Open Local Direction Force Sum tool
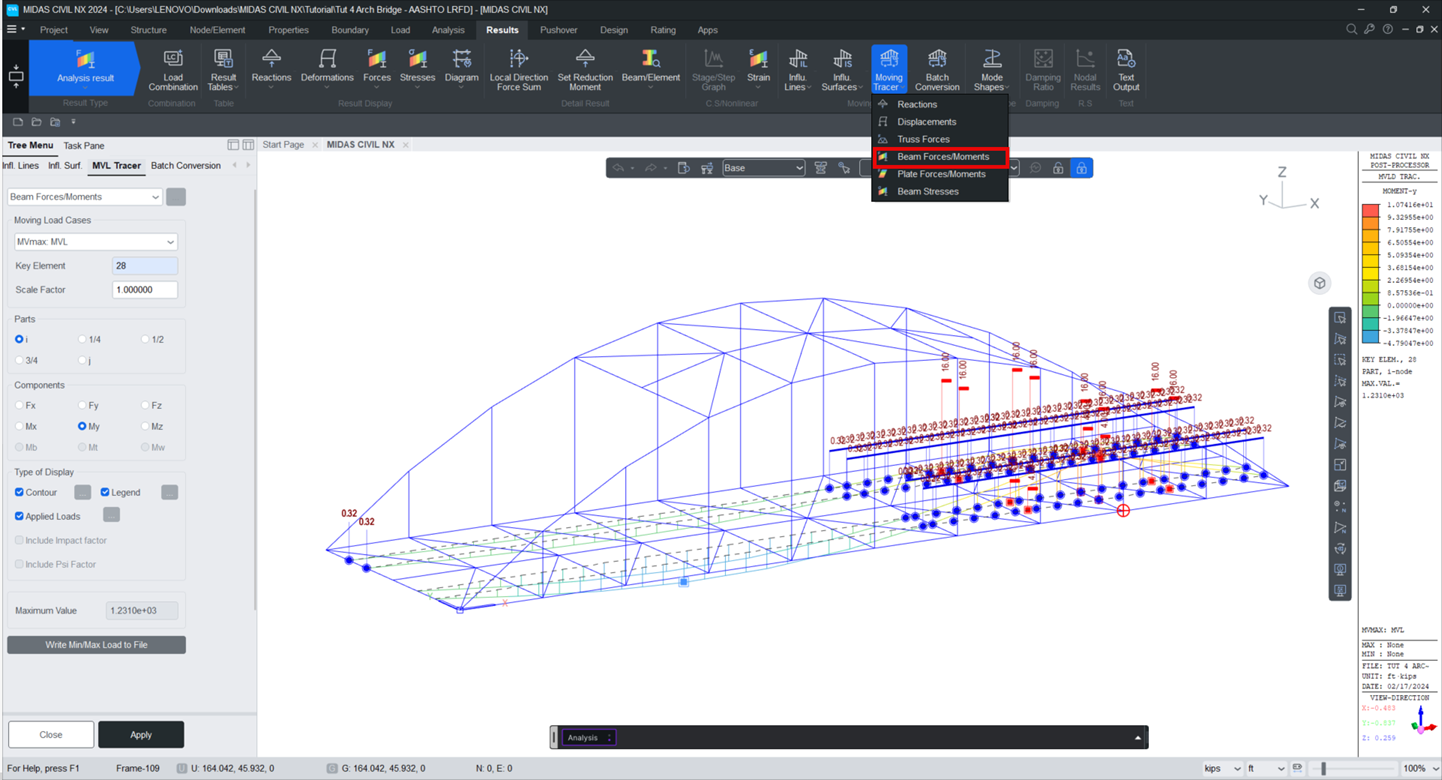The width and height of the screenshot is (1442, 780). point(518,70)
